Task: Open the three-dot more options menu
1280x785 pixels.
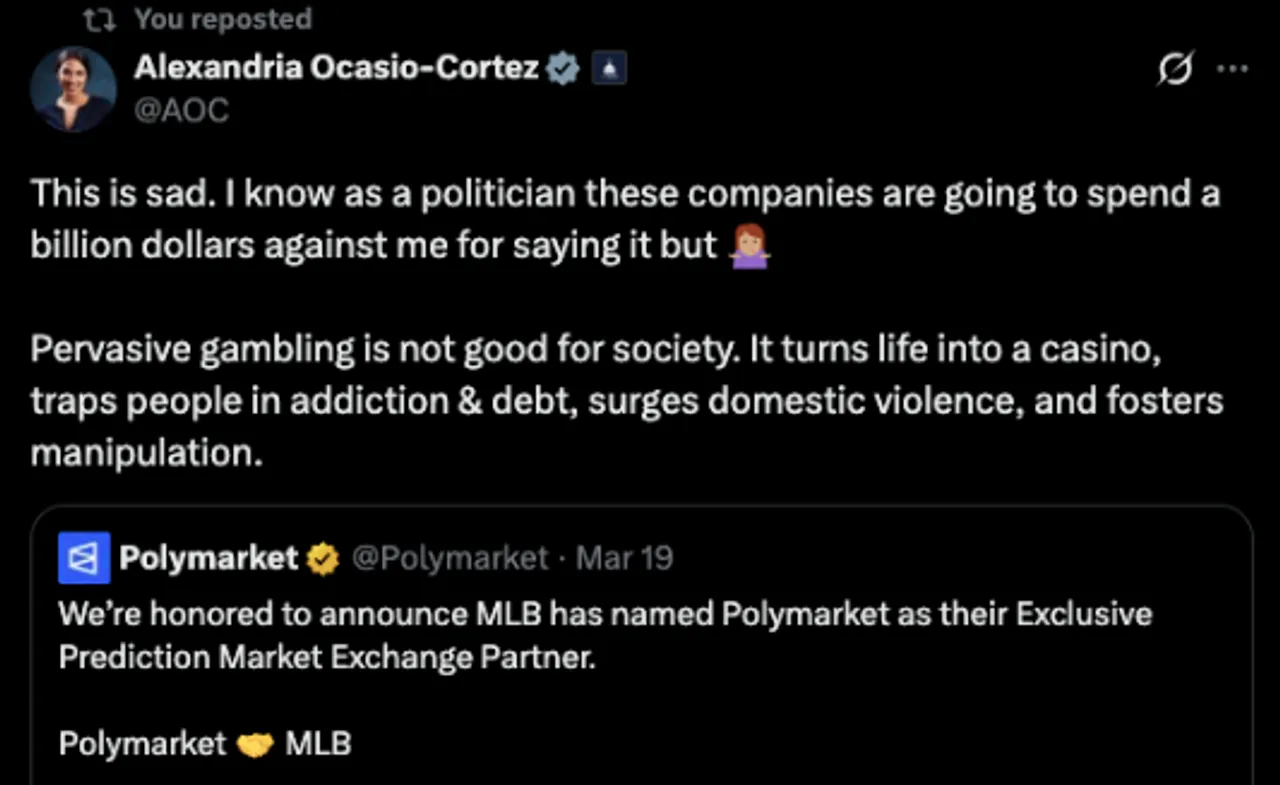Action: pos(1232,70)
